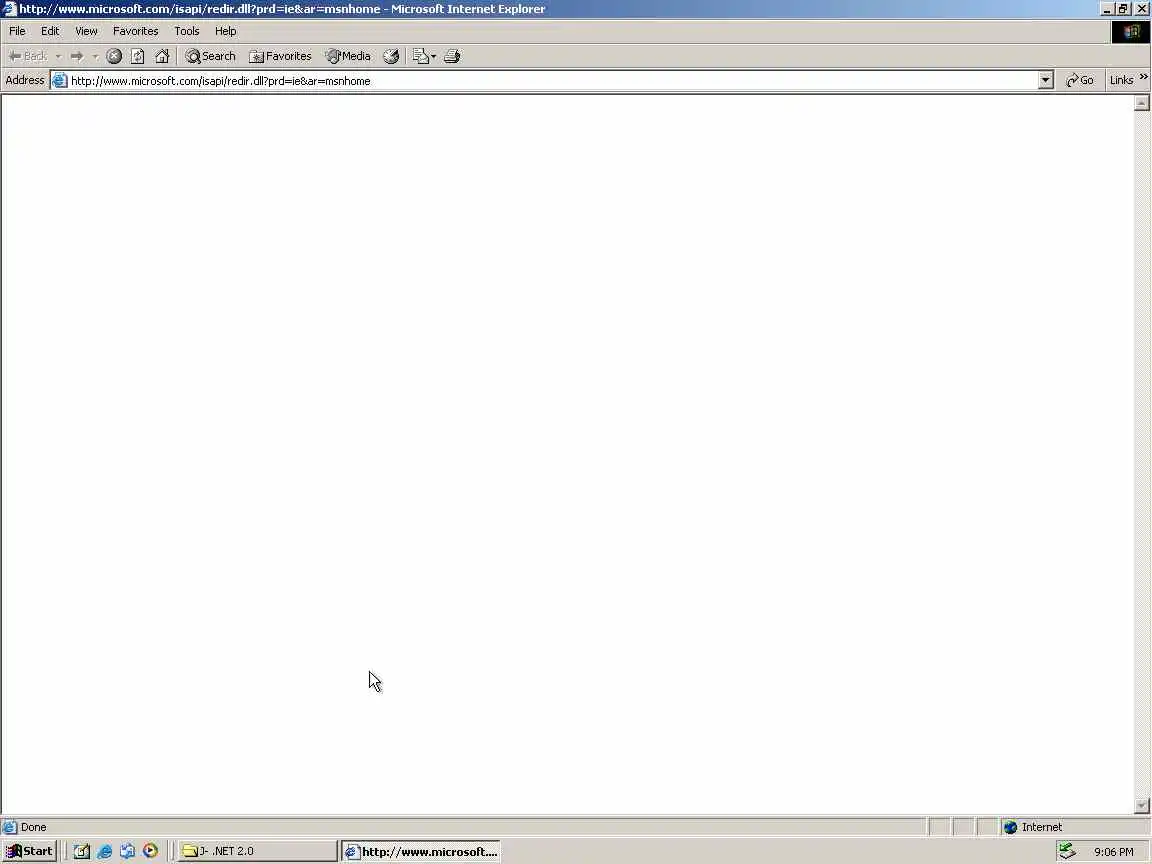Click the 9:06 PM clock
1152x864 pixels.
[x=1113, y=852]
